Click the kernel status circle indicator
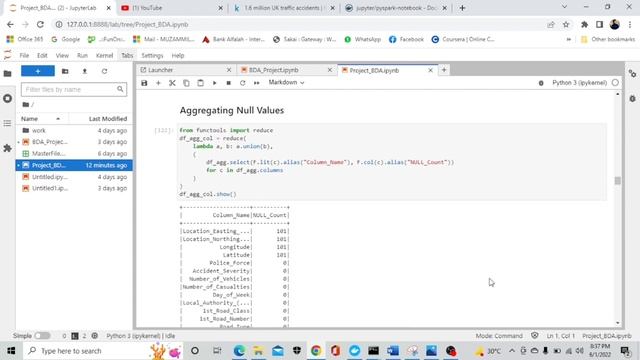Screen dimensions: 640x360 (615, 82)
